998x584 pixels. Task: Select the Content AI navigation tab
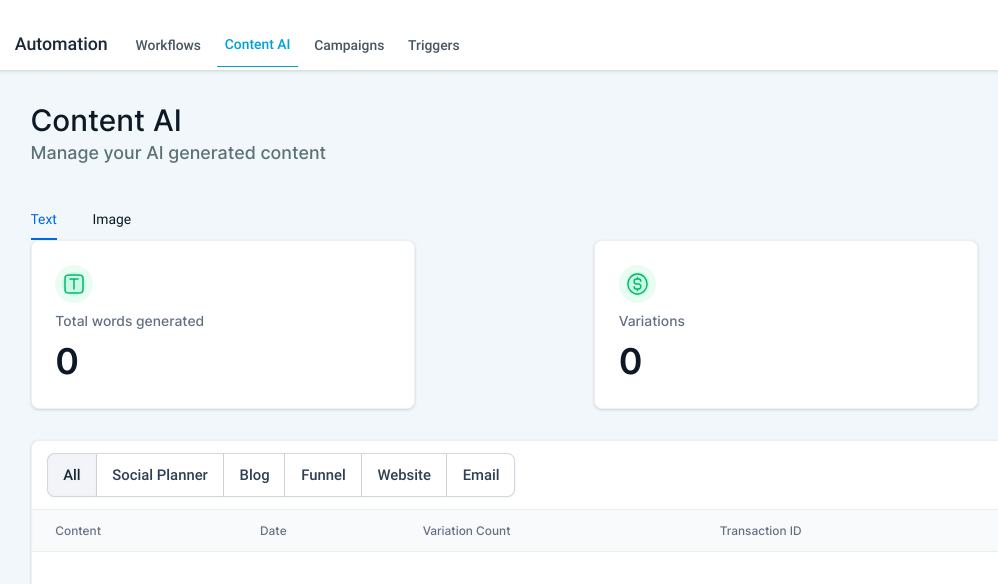coord(257,45)
